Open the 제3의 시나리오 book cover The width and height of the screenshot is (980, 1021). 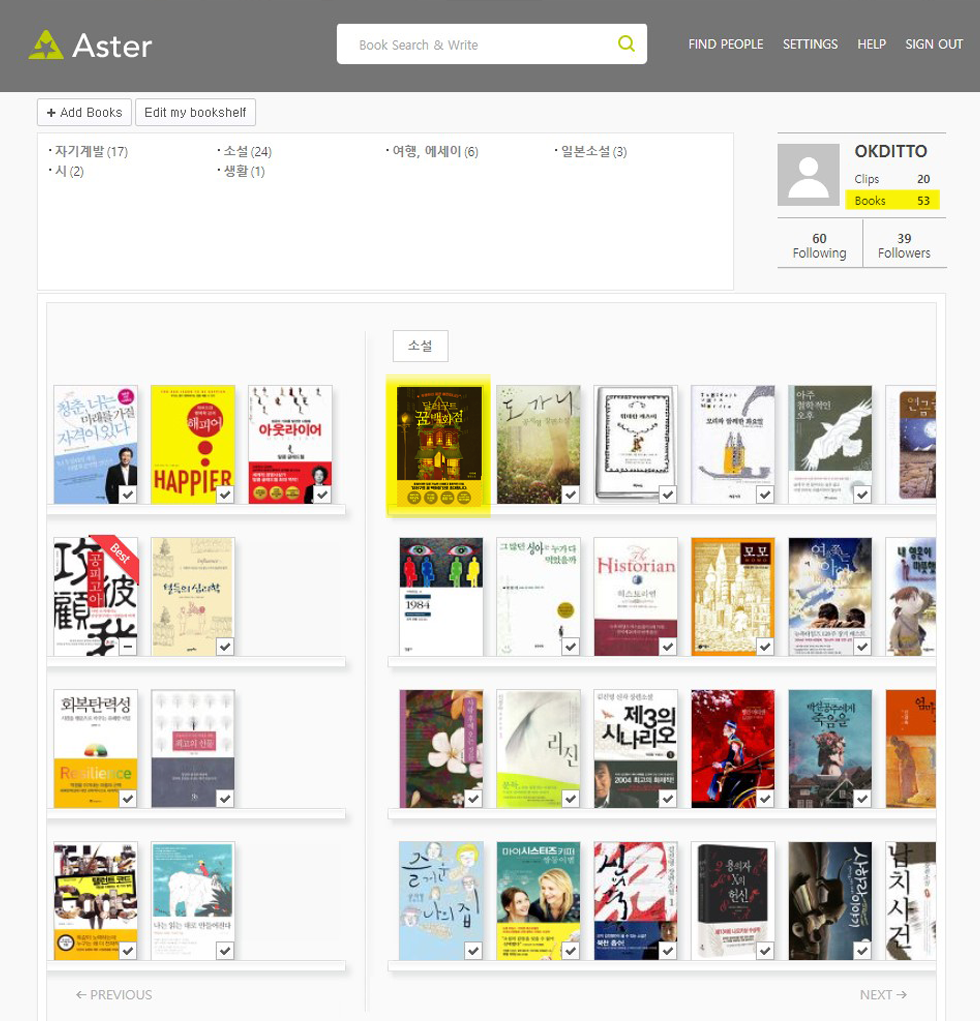(635, 749)
